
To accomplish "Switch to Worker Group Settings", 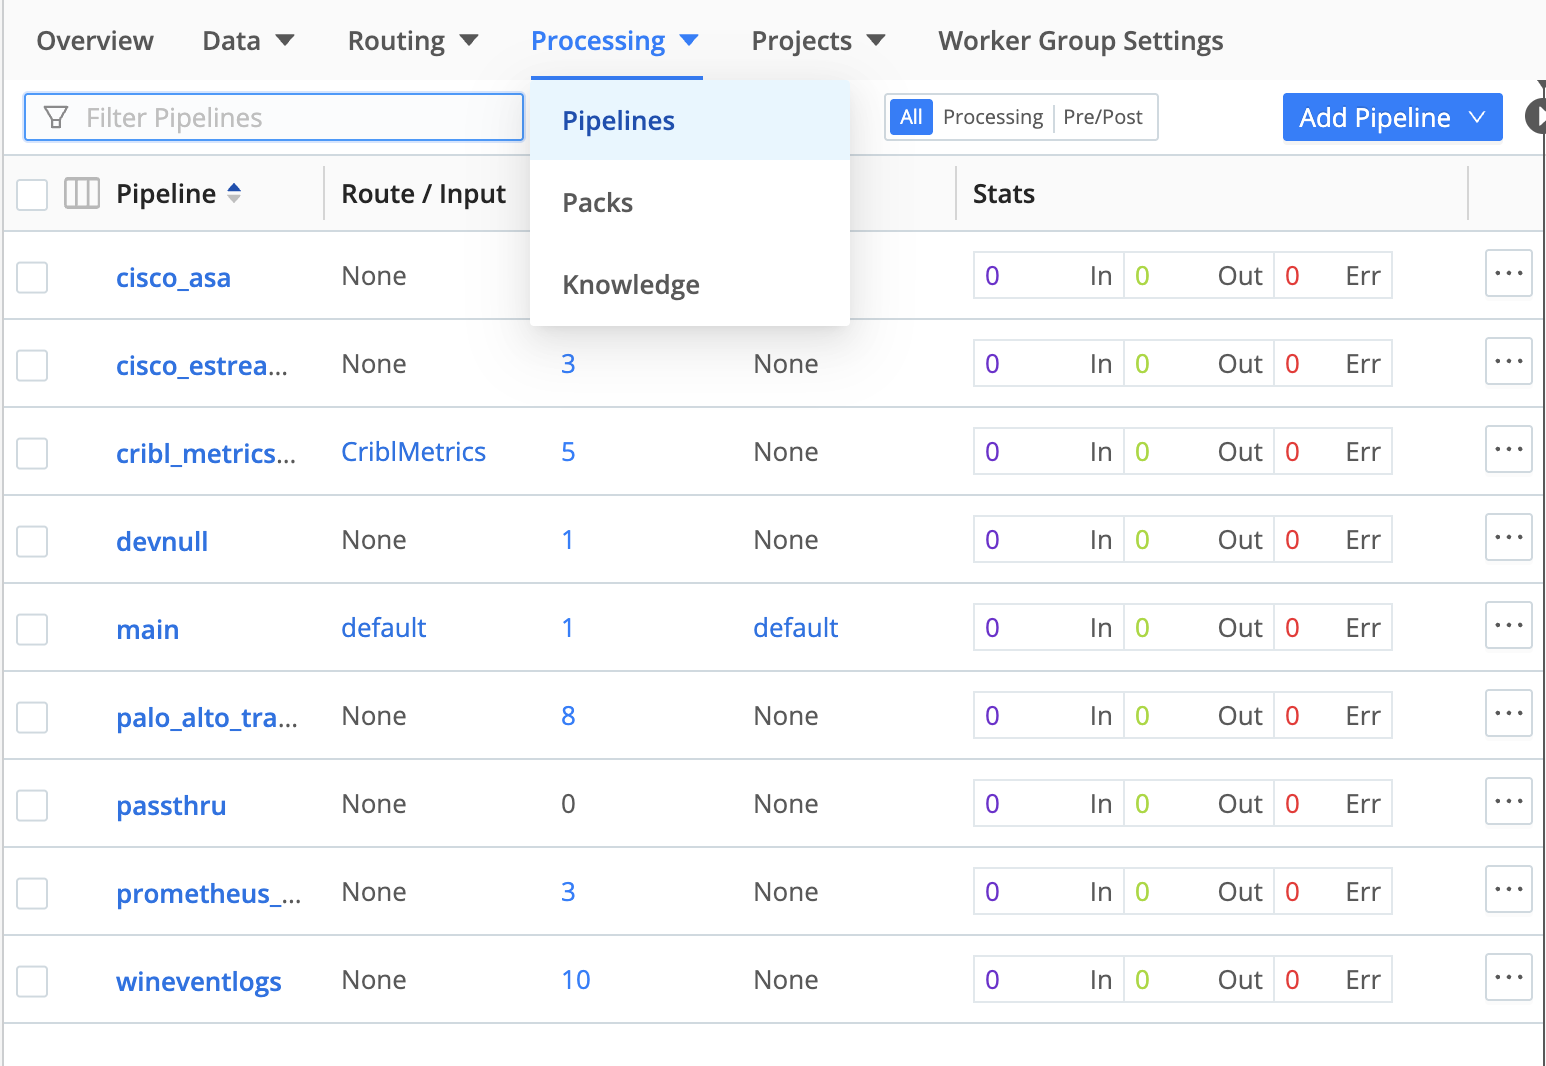I will (x=1080, y=40).
